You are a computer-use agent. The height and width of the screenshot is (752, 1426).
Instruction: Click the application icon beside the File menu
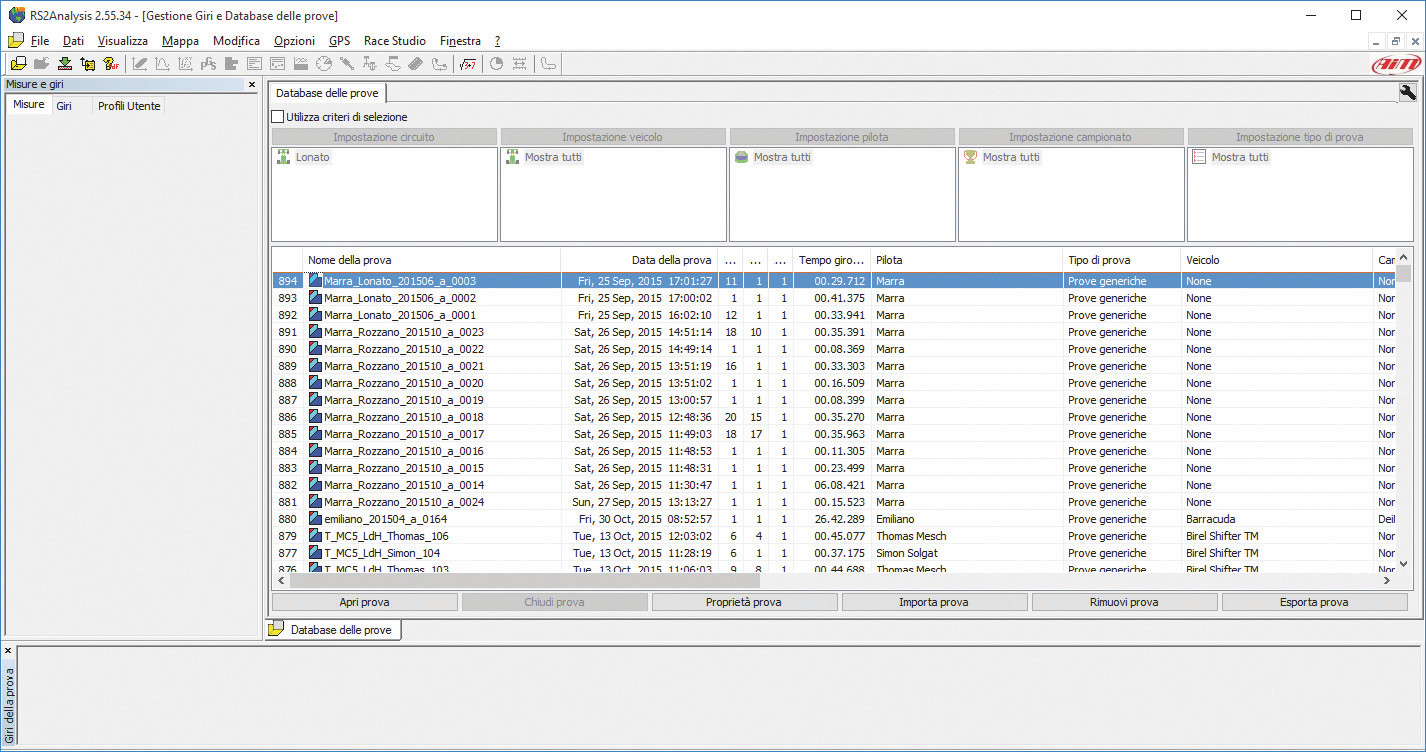(x=16, y=41)
